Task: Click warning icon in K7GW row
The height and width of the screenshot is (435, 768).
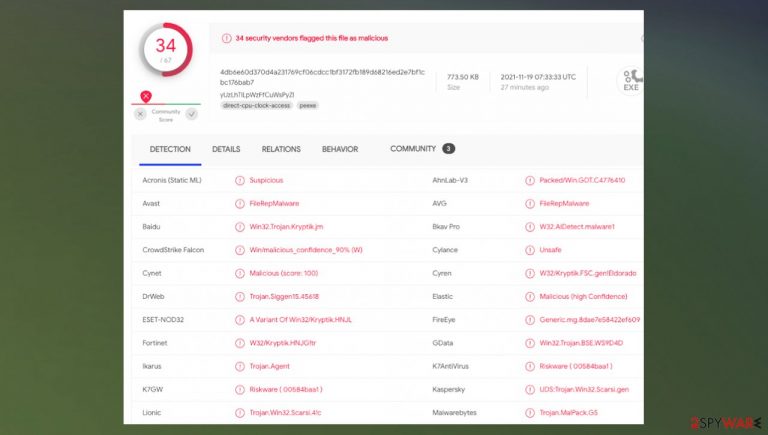Action: coord(240,390)
